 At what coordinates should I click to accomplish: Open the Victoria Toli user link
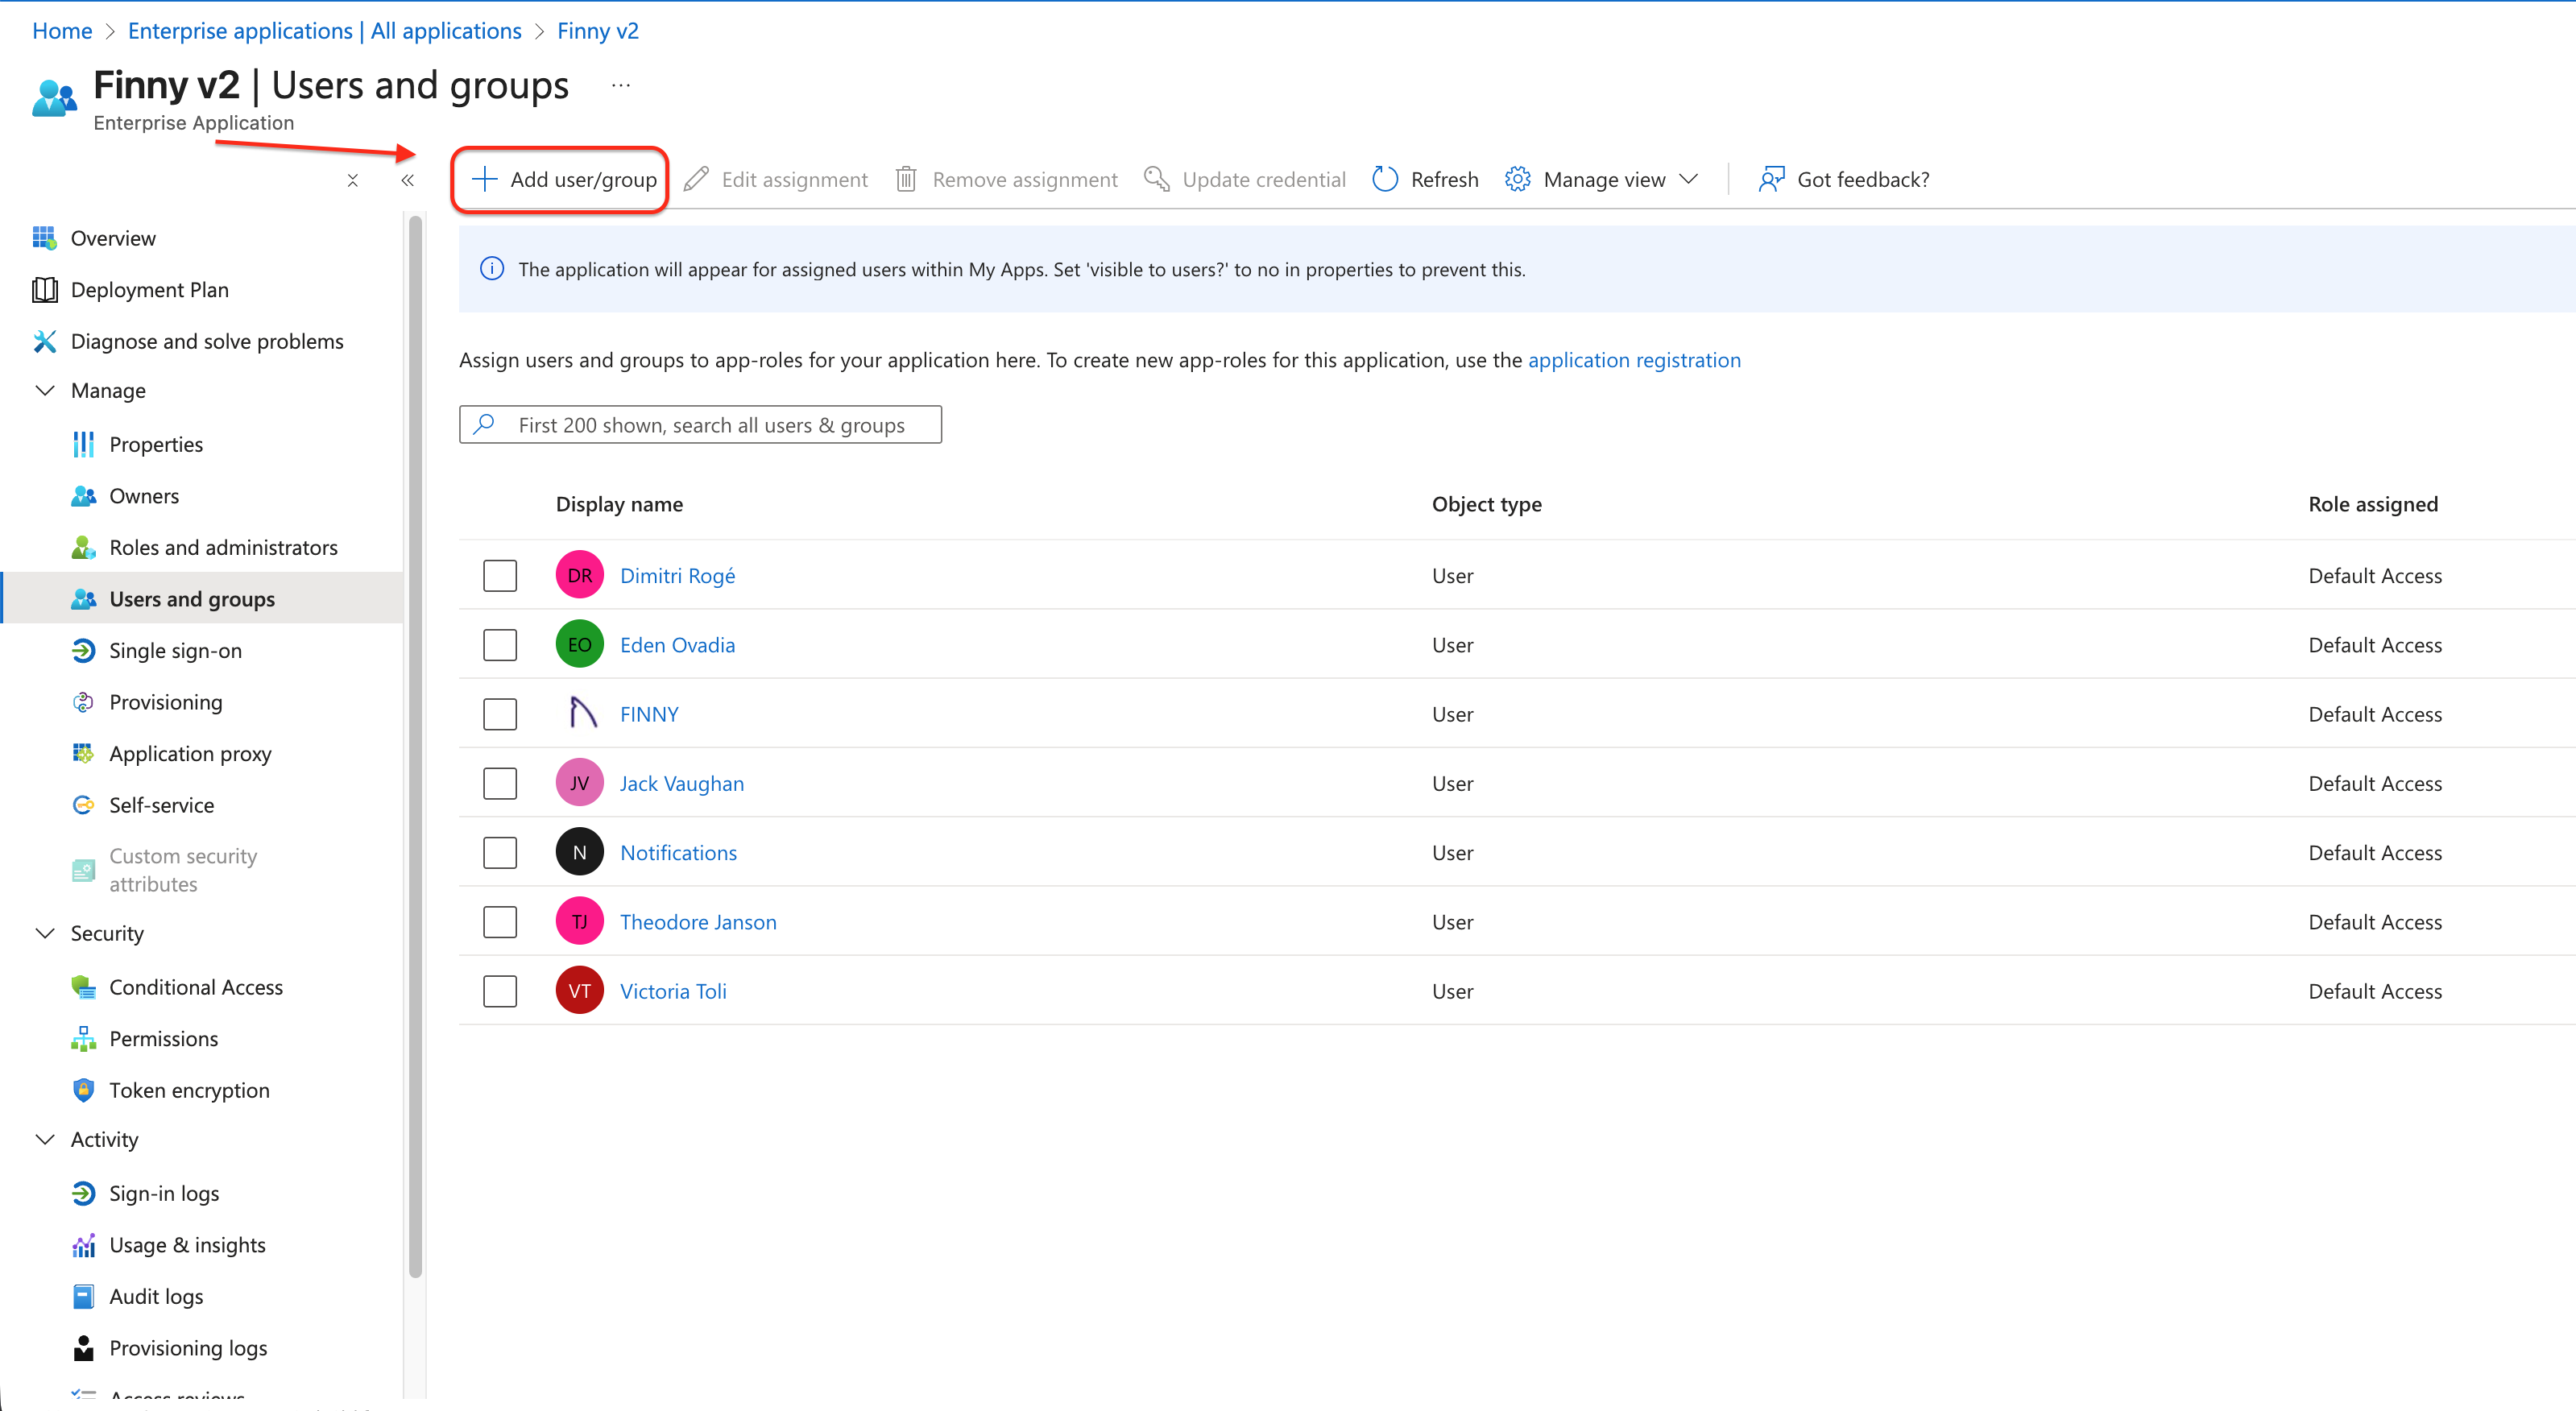(x=673, y=992)
